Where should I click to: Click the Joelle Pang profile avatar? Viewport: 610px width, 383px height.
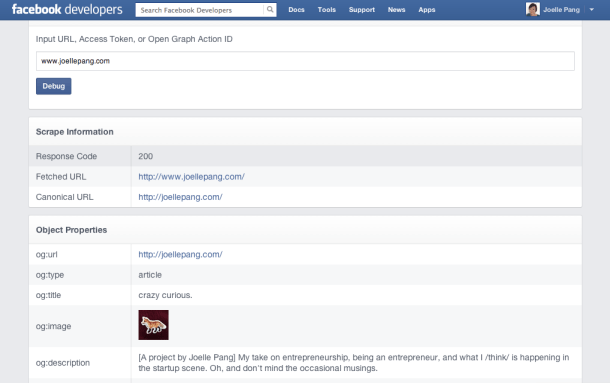(x=533, y=9)
